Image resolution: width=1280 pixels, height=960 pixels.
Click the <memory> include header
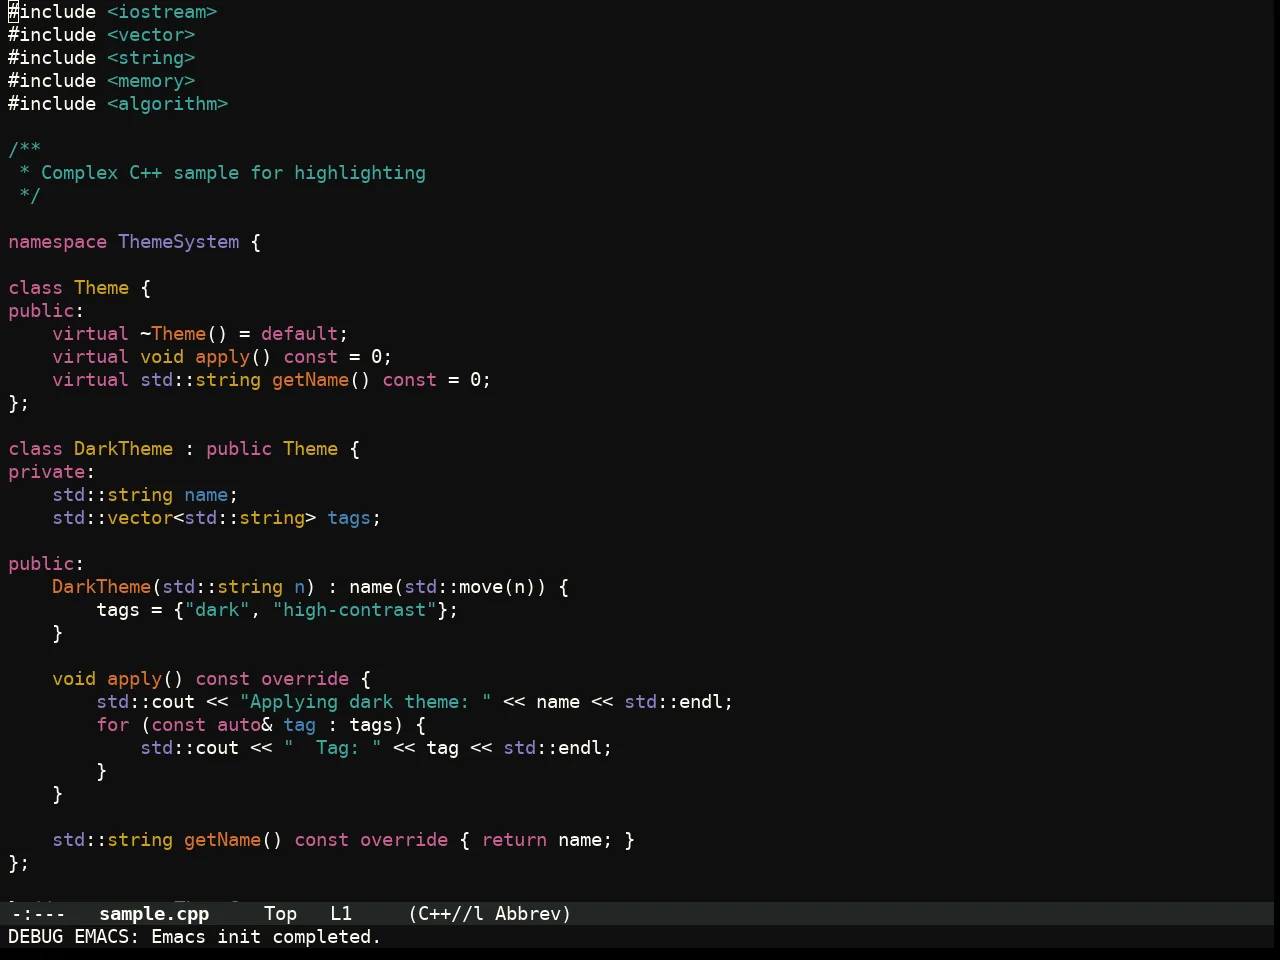coord(151,81)
